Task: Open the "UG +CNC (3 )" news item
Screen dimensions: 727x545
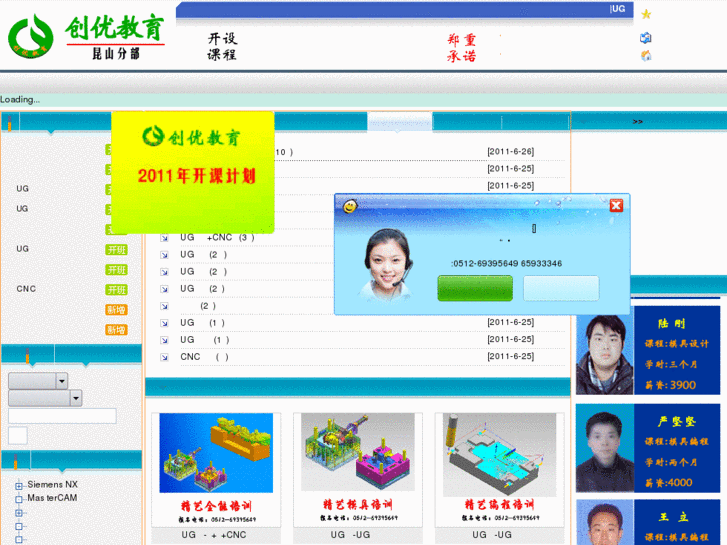Action: (x=217, y=237)
